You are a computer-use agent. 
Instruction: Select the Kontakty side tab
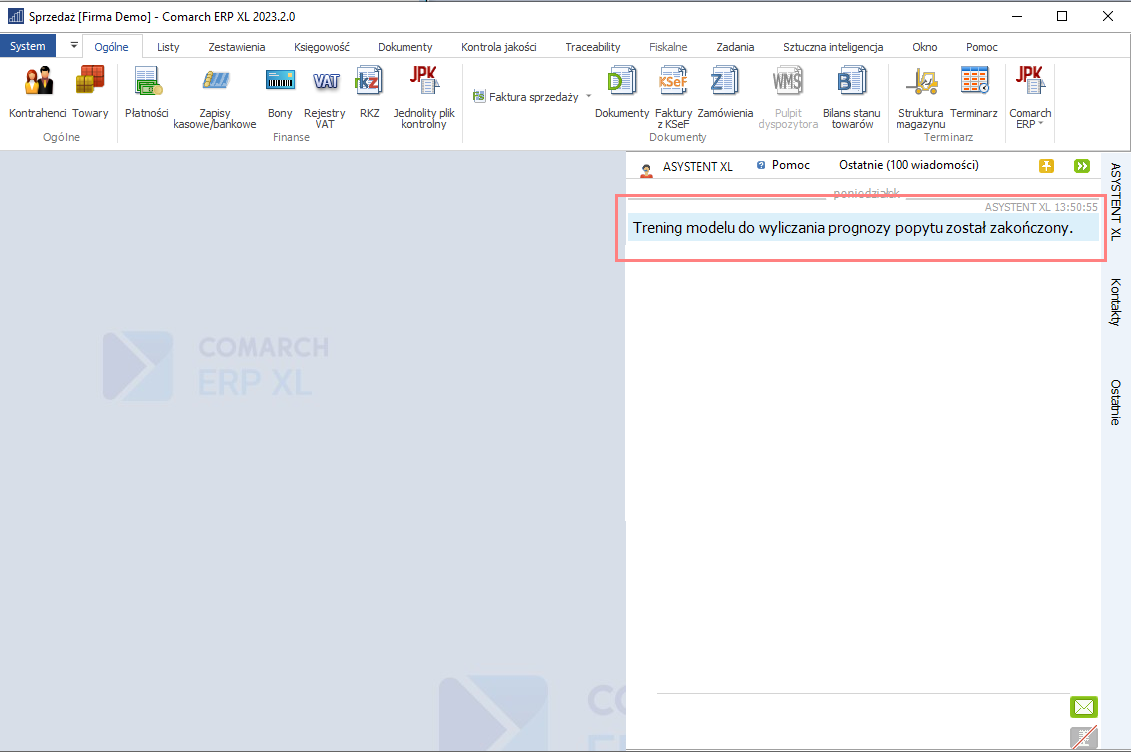point(1116,302)
